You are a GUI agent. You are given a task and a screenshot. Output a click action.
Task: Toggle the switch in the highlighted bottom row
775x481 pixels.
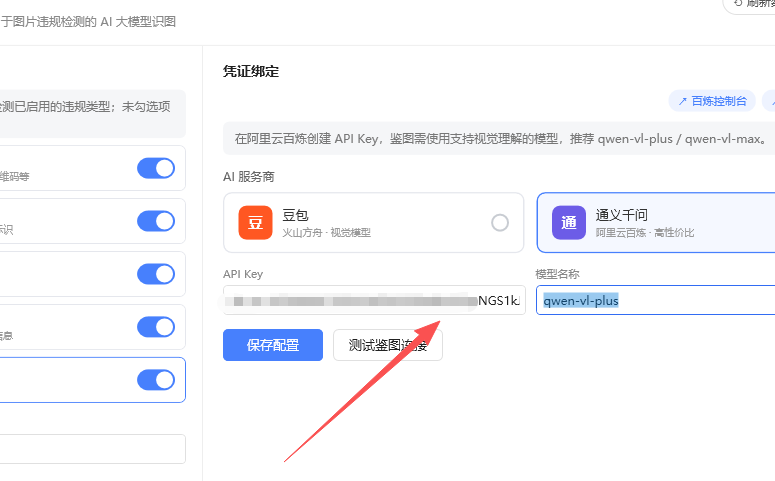pyautogui.click(x=156, y=380)
